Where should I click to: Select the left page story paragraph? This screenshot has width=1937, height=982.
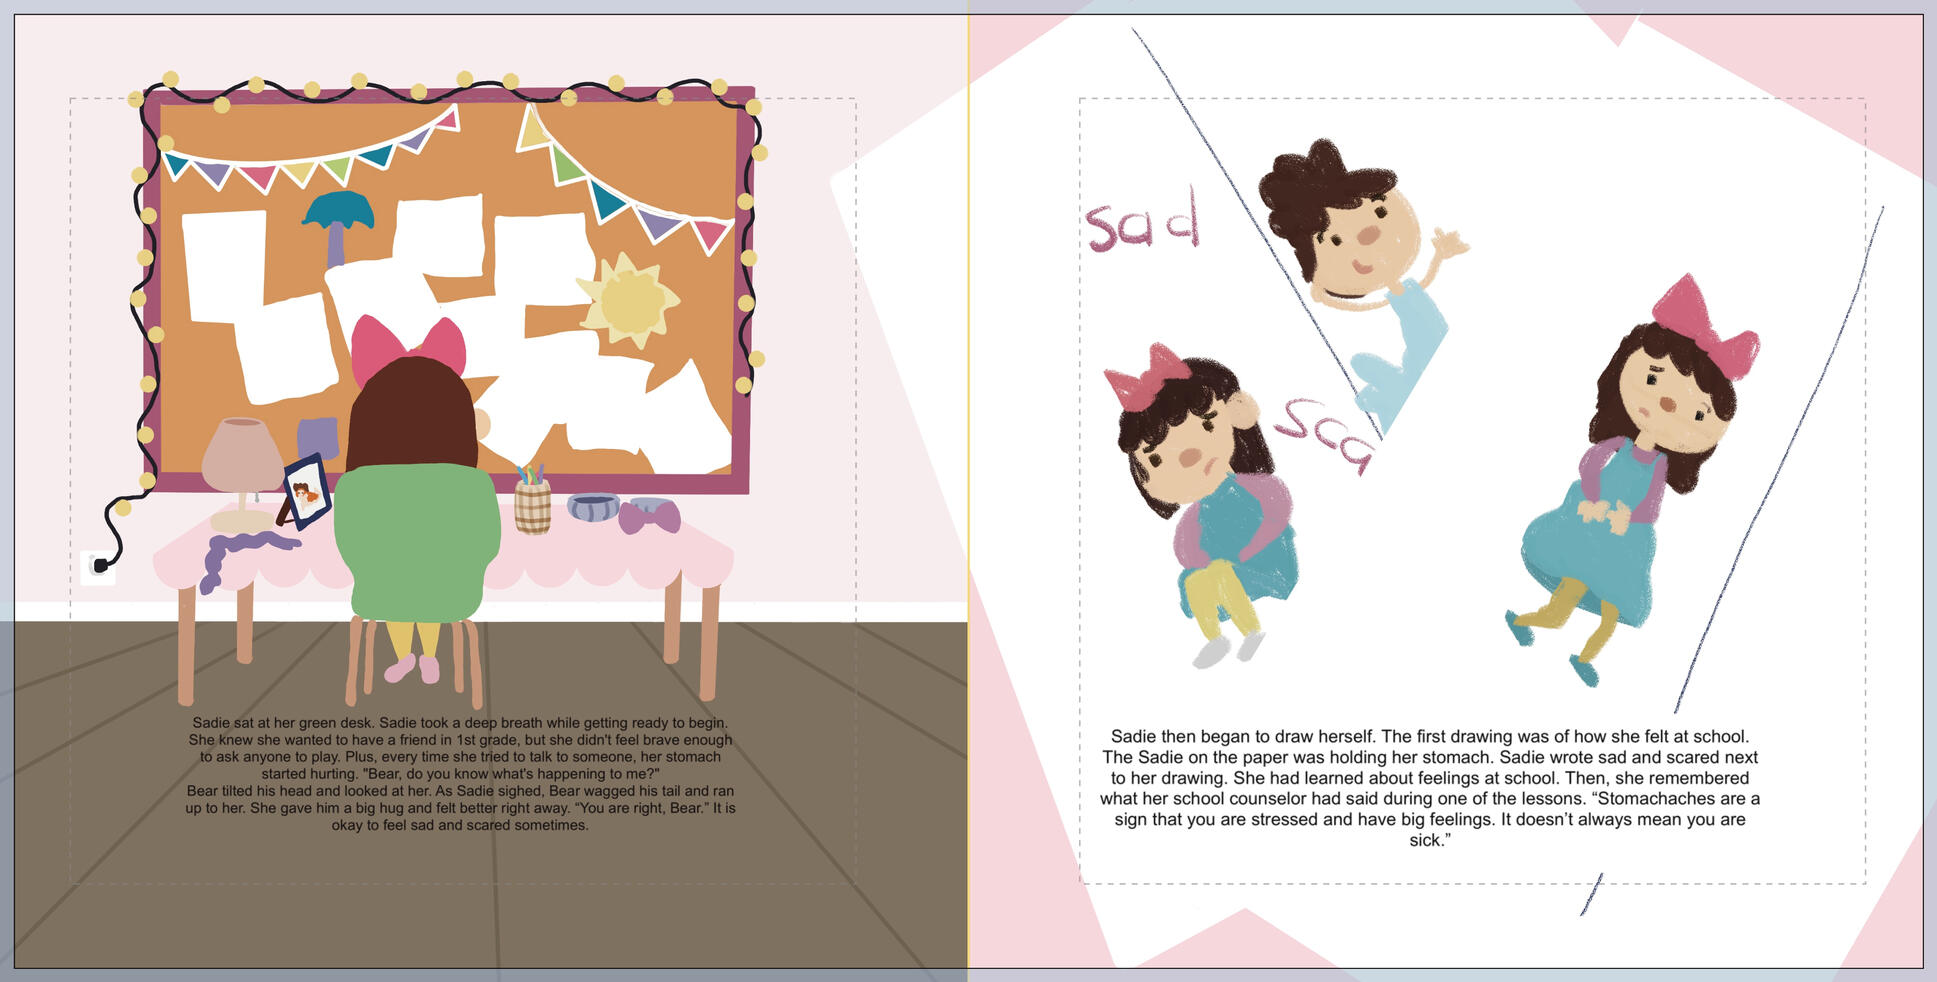click(460, 774)
